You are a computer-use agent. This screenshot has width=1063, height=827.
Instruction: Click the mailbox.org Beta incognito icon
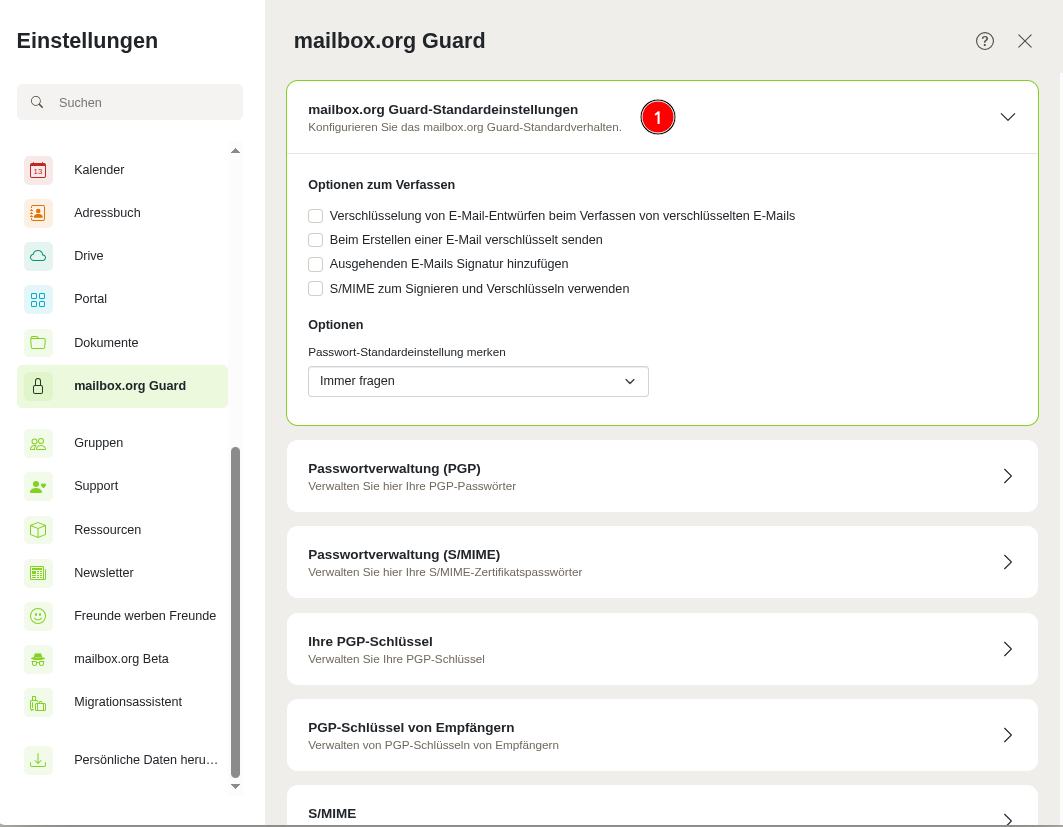pos(38,659)
